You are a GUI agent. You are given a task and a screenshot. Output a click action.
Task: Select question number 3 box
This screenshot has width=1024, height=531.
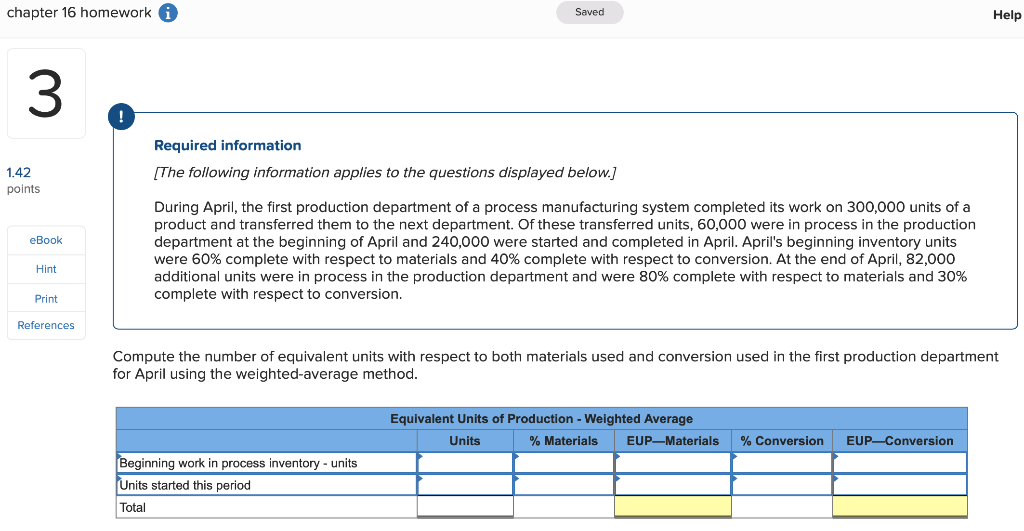46,93
